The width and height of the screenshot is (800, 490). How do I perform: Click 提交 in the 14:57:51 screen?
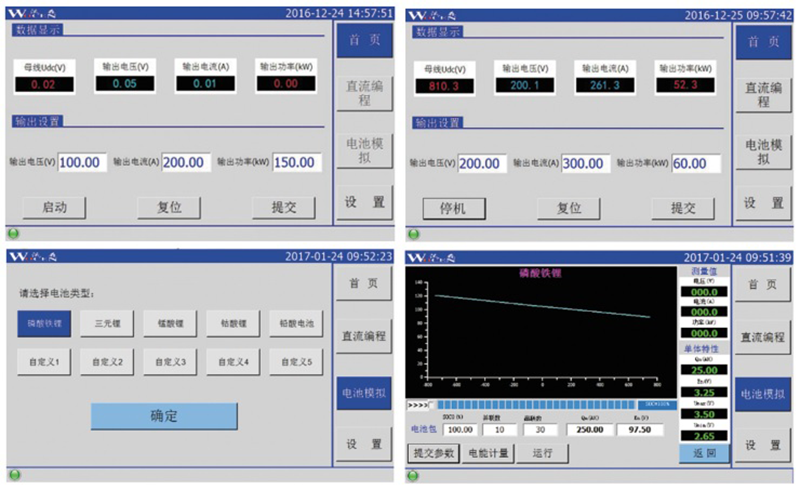coord(284,207)
